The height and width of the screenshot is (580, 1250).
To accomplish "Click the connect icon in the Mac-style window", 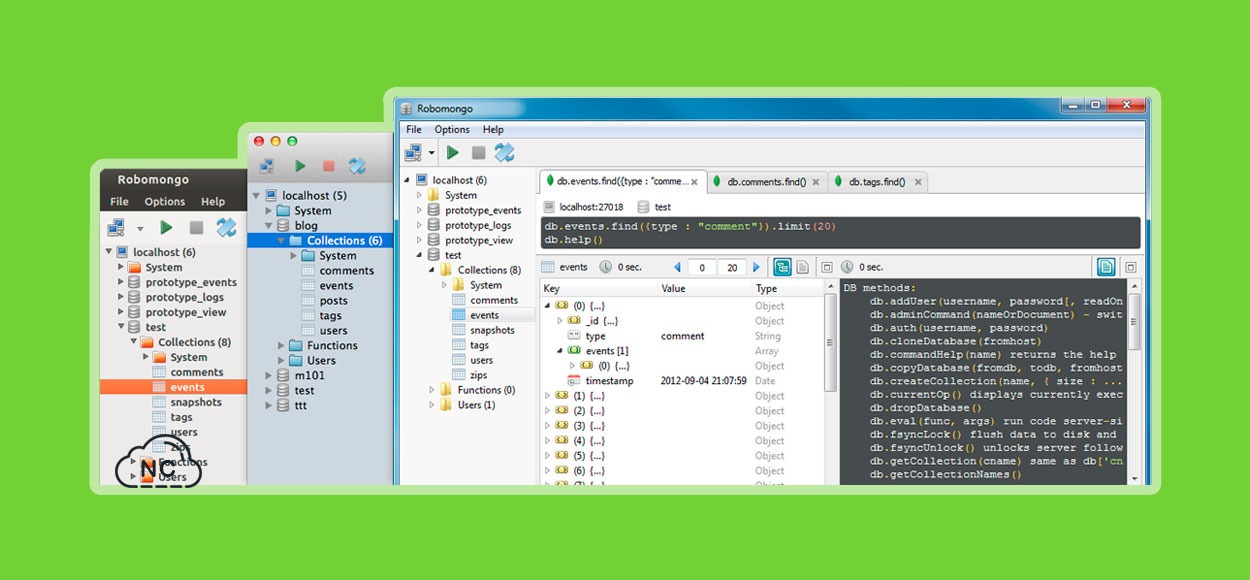I will [267, 166].
